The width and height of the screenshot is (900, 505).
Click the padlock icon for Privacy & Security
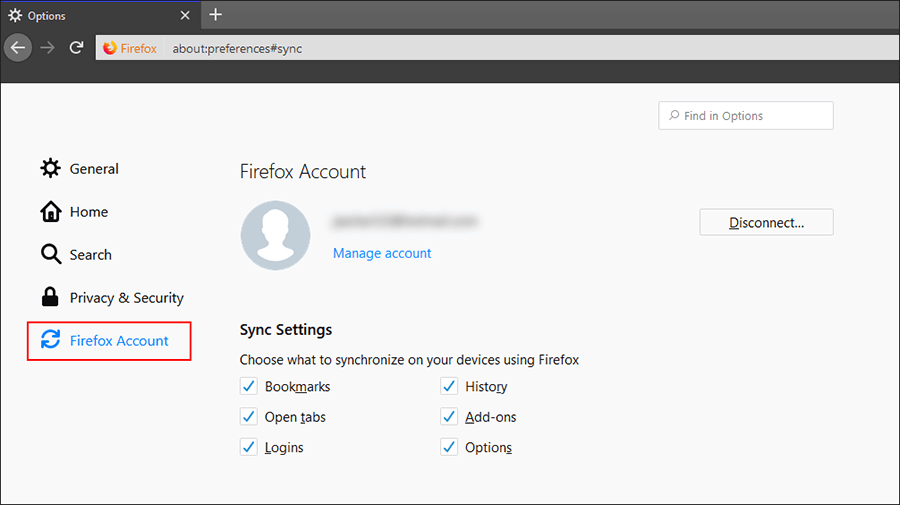pyautogui.click(x=50, y=297)
